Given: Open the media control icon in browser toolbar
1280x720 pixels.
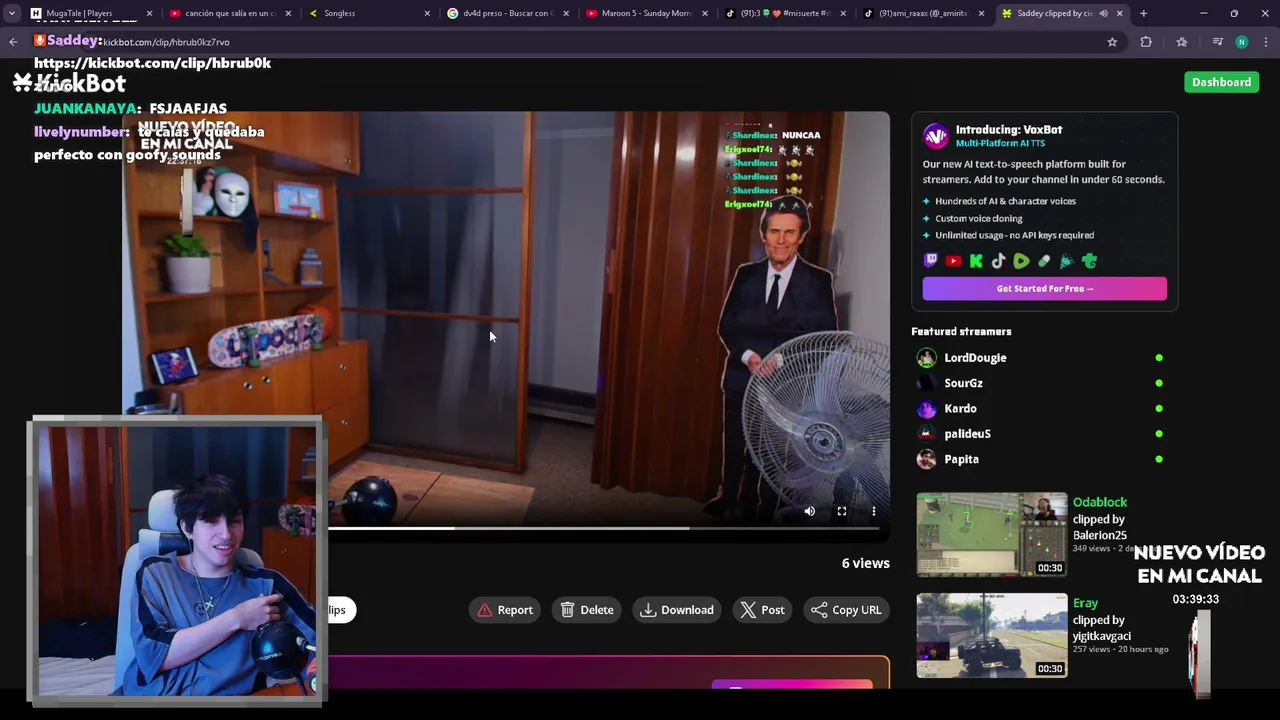Looking at the screenshot, I should (1217, 42).
